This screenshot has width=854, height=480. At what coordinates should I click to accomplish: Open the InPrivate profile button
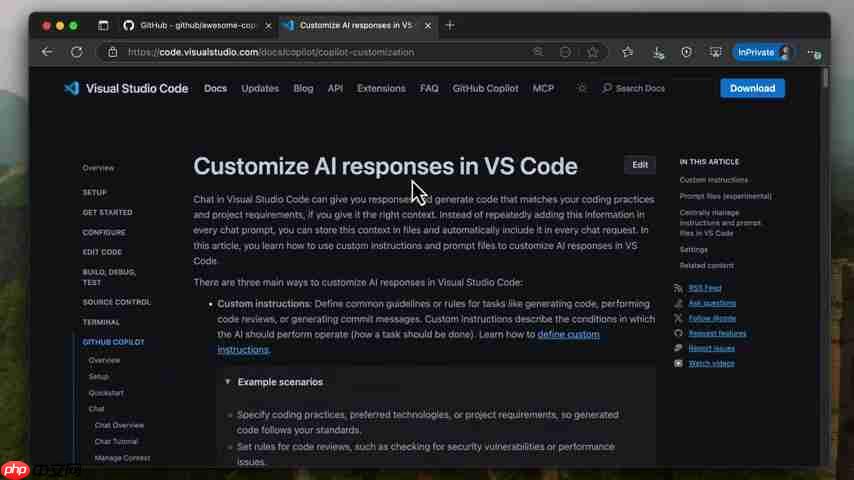(x=762, y=52)
